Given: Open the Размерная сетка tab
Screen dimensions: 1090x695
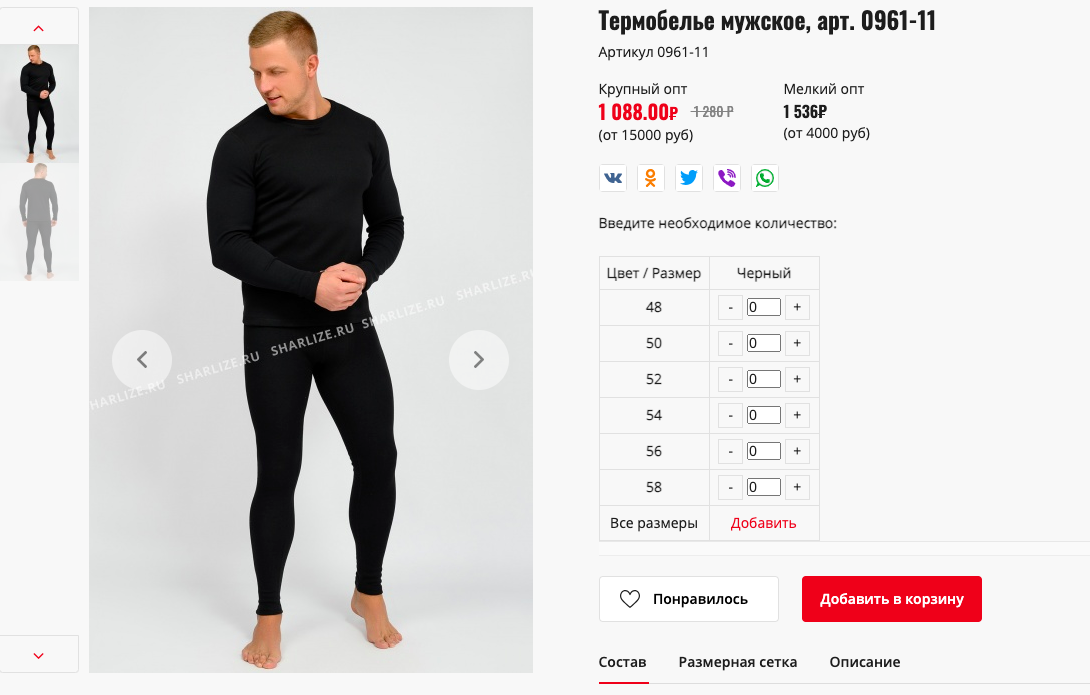Looking at the screenshot, I should point(738,662).
